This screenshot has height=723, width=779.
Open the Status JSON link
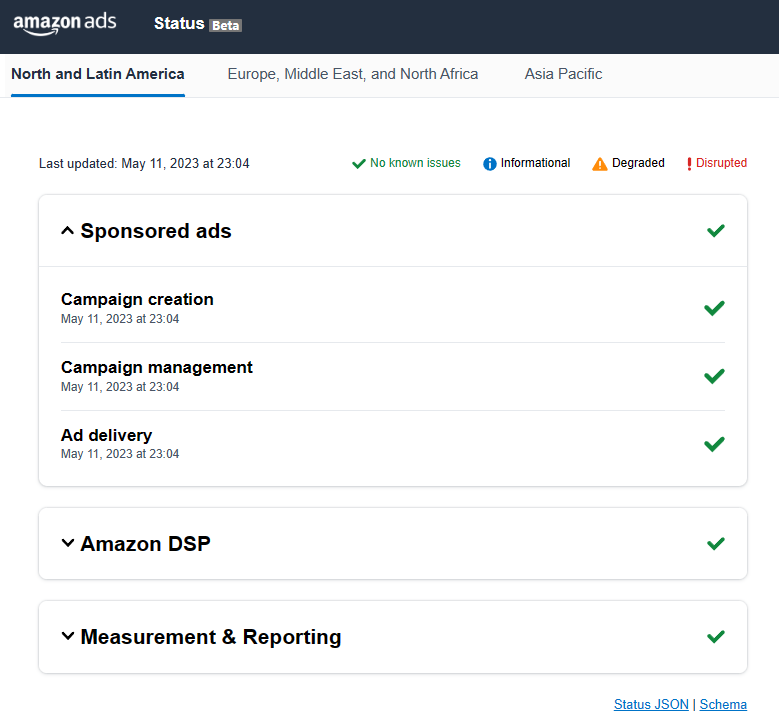pos(651,704)
